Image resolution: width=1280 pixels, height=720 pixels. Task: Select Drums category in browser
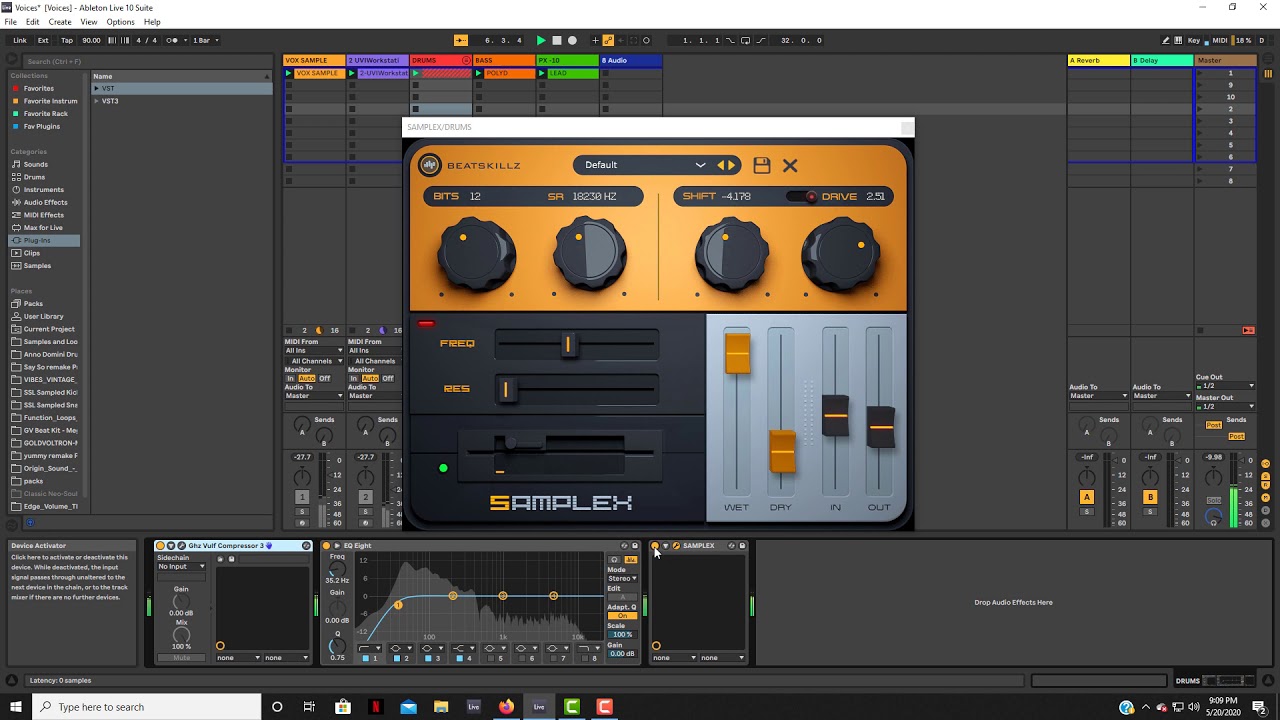[x=34, y=177]
